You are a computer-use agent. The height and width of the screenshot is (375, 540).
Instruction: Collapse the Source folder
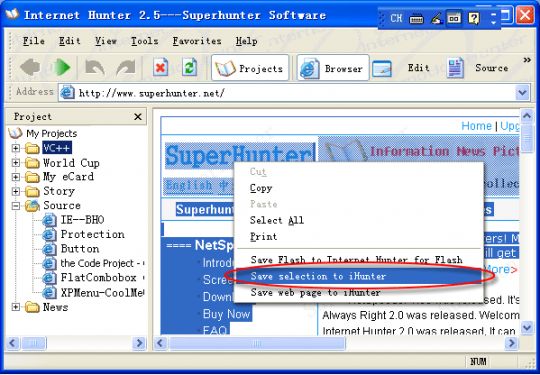pyautogui.click(x=15, y=206)
